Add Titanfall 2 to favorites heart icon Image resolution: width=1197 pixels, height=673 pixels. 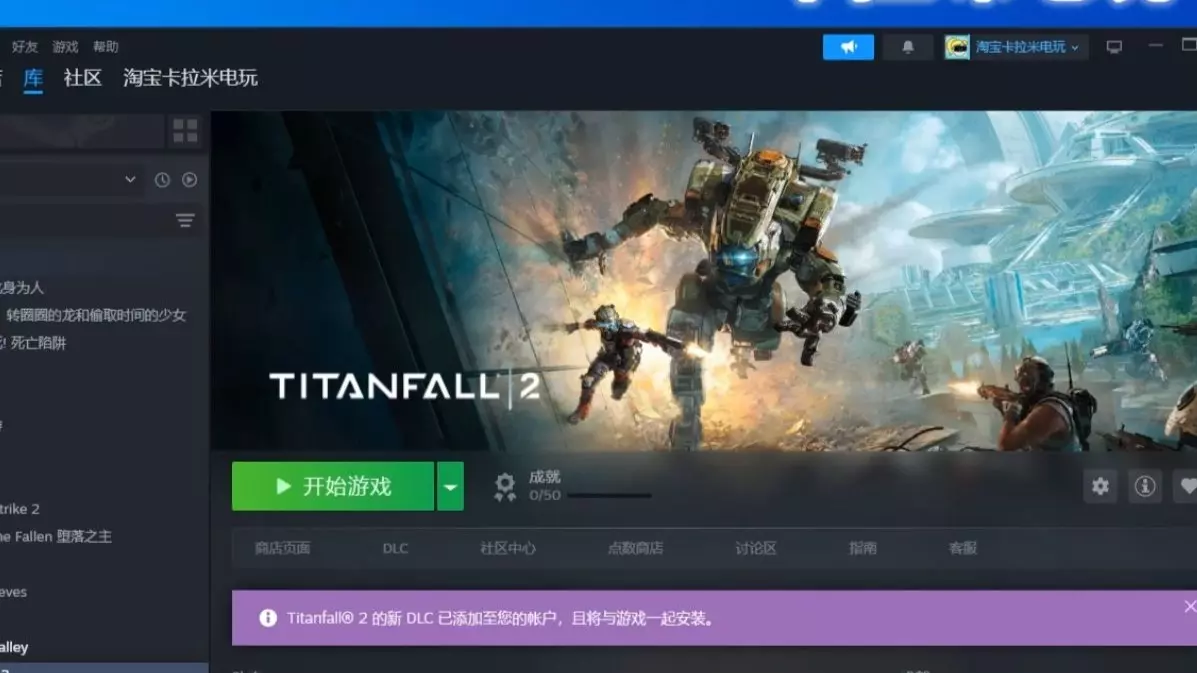[1187, 486]
